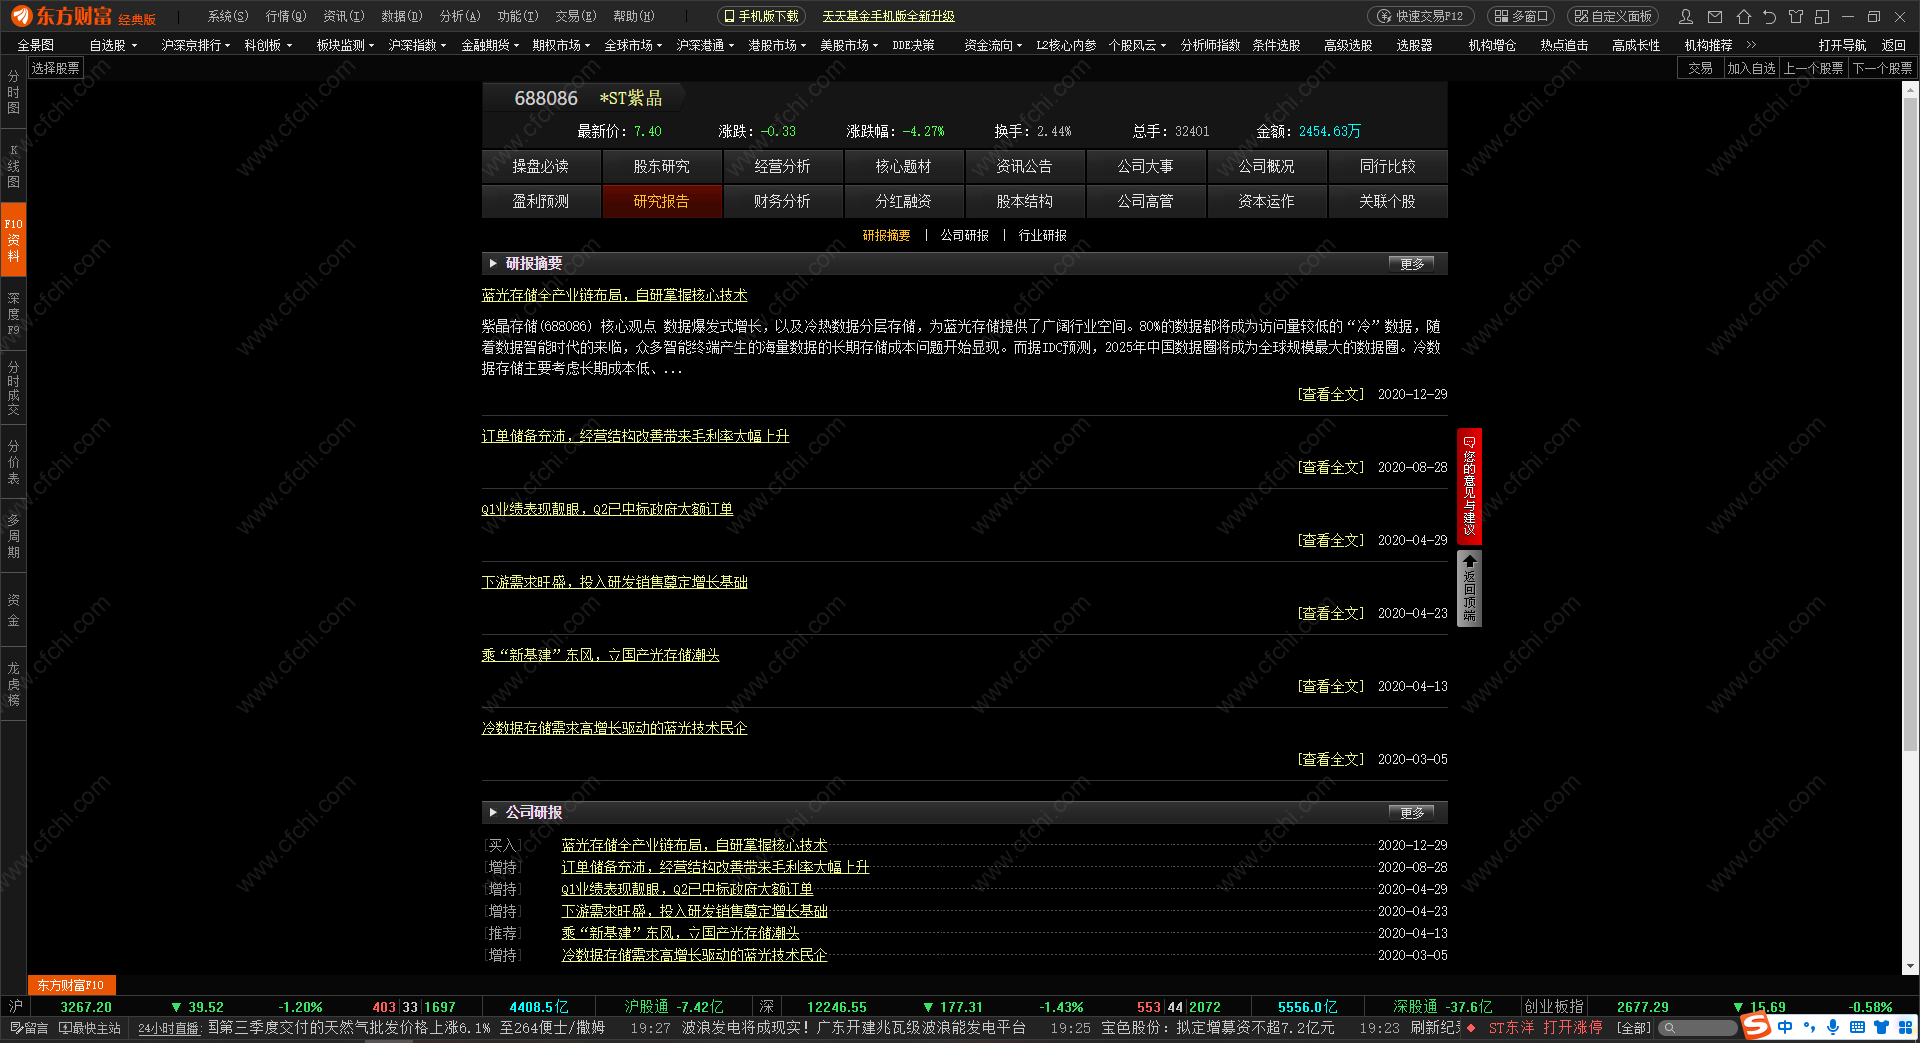Open the custom panel 自定义面板 button
Image resolution: width=1920 pixels, height=1043 pixels.
pos(1613,16)
